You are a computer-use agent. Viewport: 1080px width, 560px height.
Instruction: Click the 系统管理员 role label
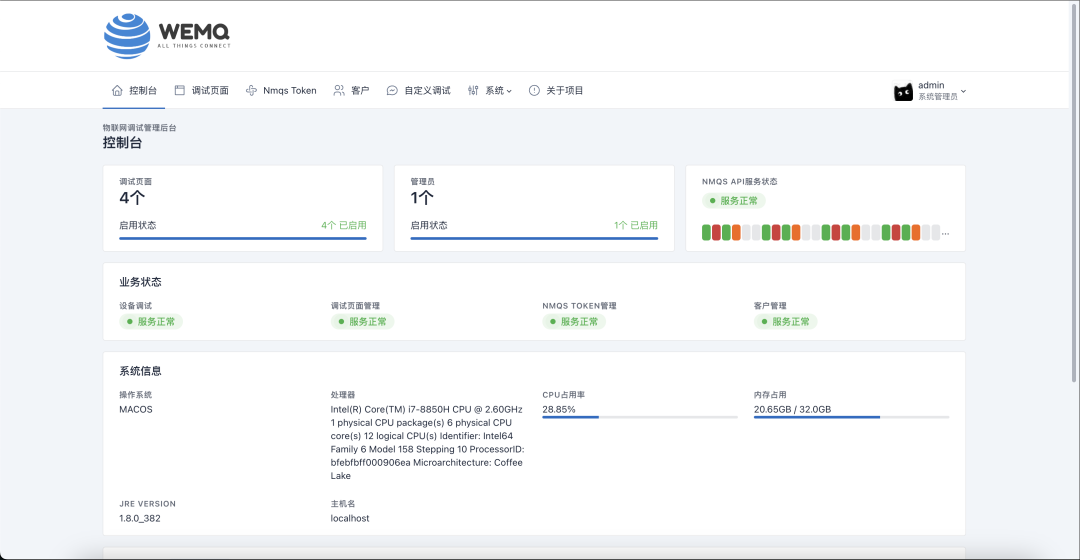pyautogui.click(x=937, y=96)
